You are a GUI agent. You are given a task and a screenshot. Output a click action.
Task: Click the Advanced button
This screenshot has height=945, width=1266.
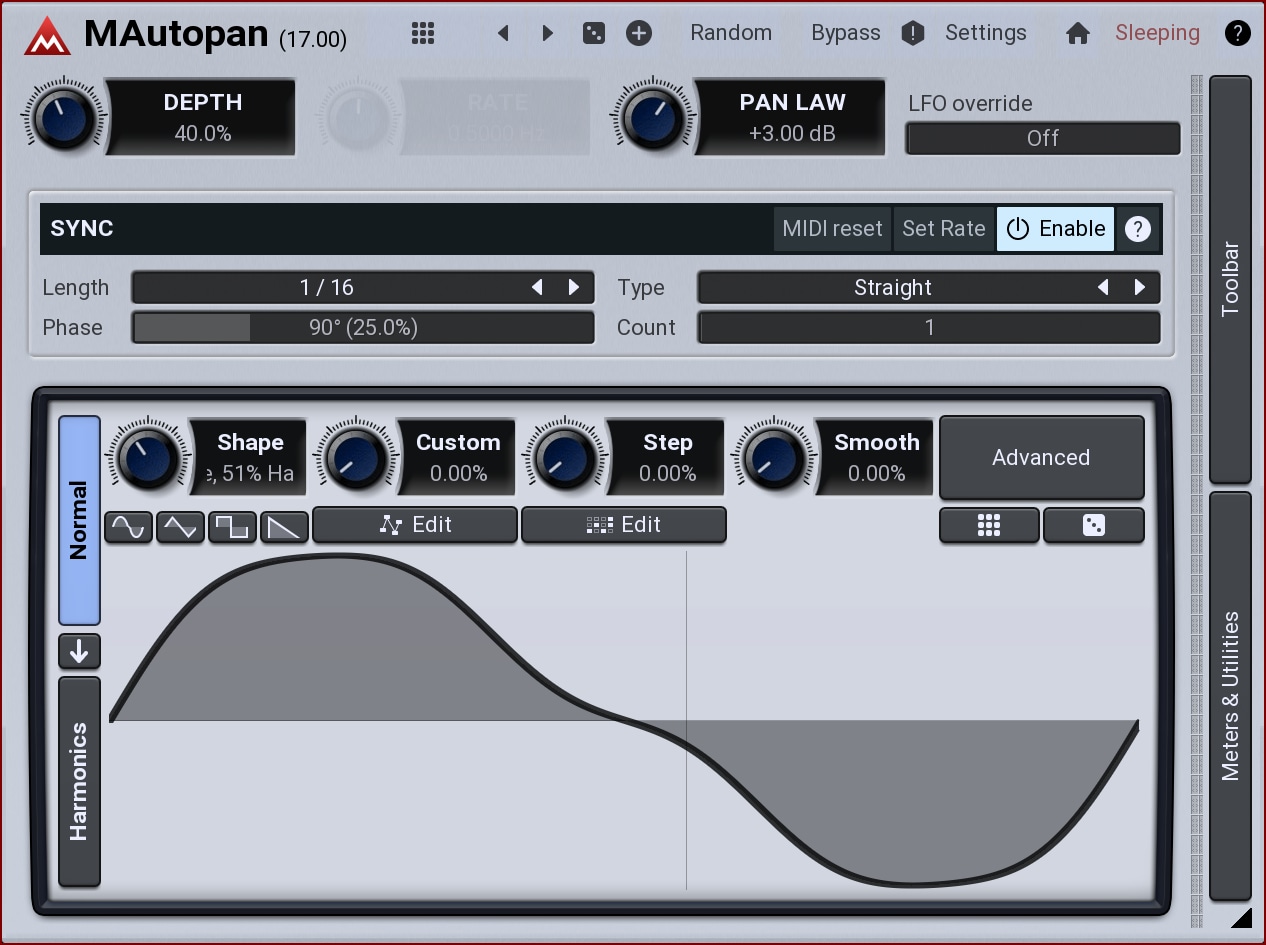point(1041,457)
